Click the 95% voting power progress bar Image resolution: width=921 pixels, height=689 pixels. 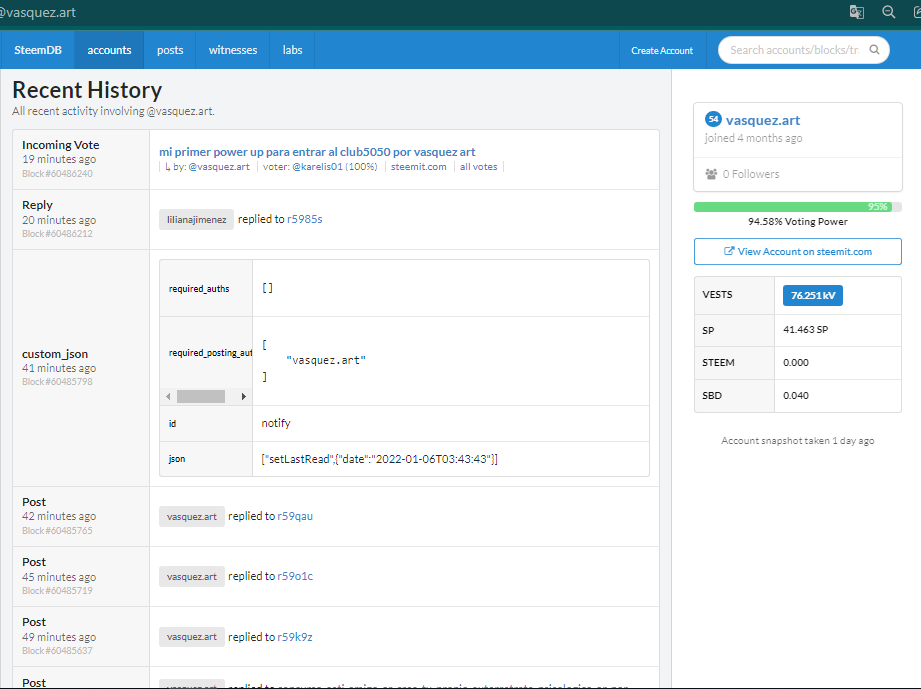click(x=798, y=207)
